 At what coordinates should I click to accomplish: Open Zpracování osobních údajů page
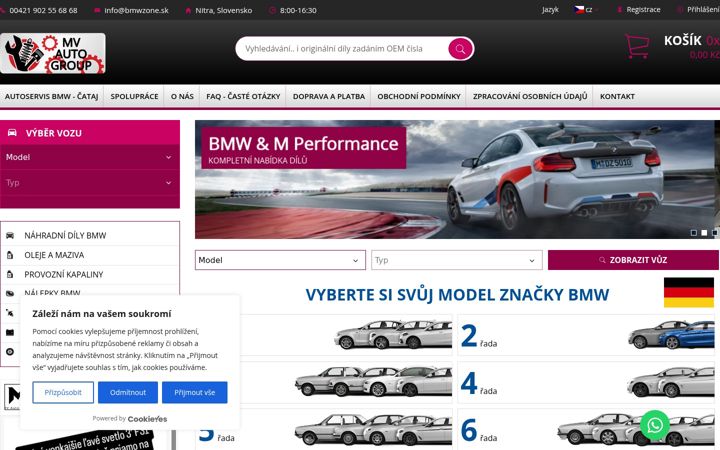[530, 96]
